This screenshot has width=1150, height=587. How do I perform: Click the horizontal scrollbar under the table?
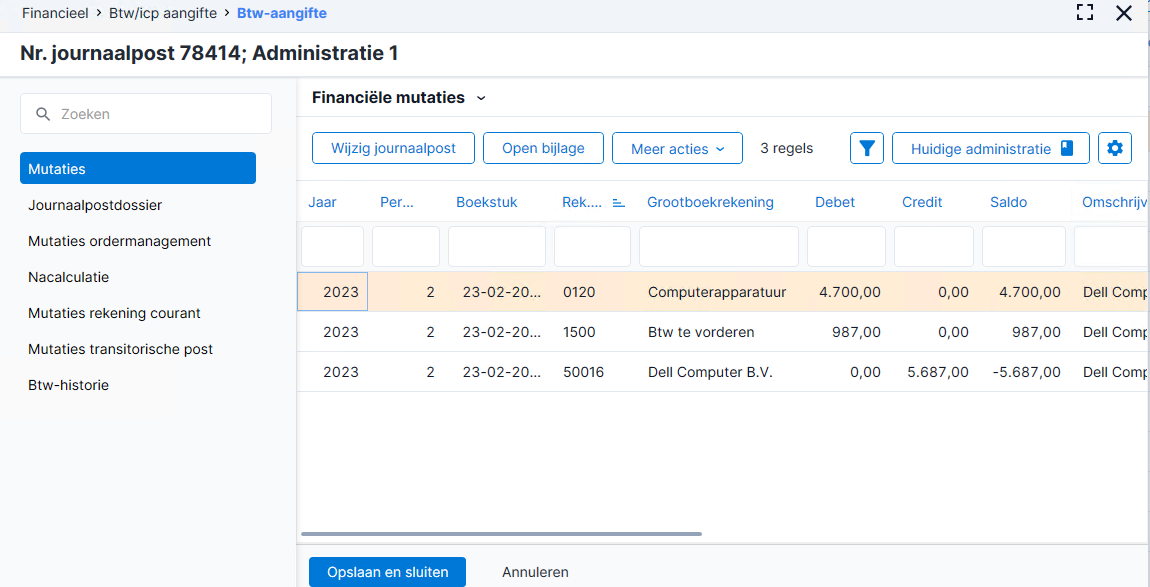[502, 534]
